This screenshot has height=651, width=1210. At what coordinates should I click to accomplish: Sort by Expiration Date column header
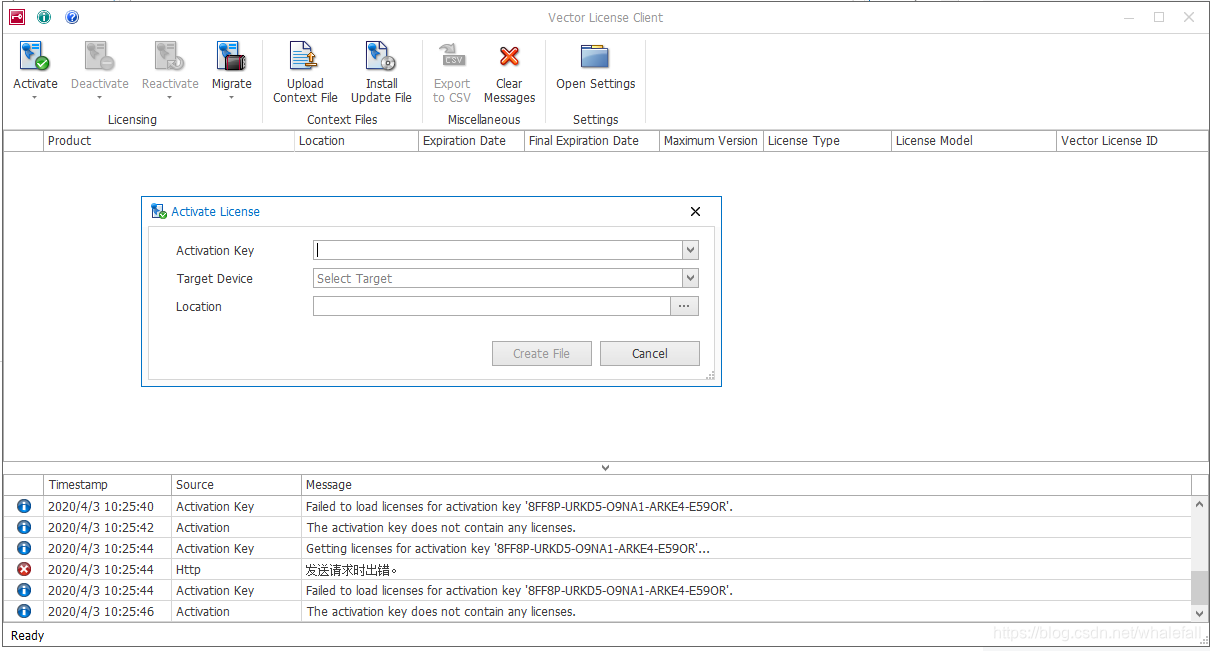point(472,141)
